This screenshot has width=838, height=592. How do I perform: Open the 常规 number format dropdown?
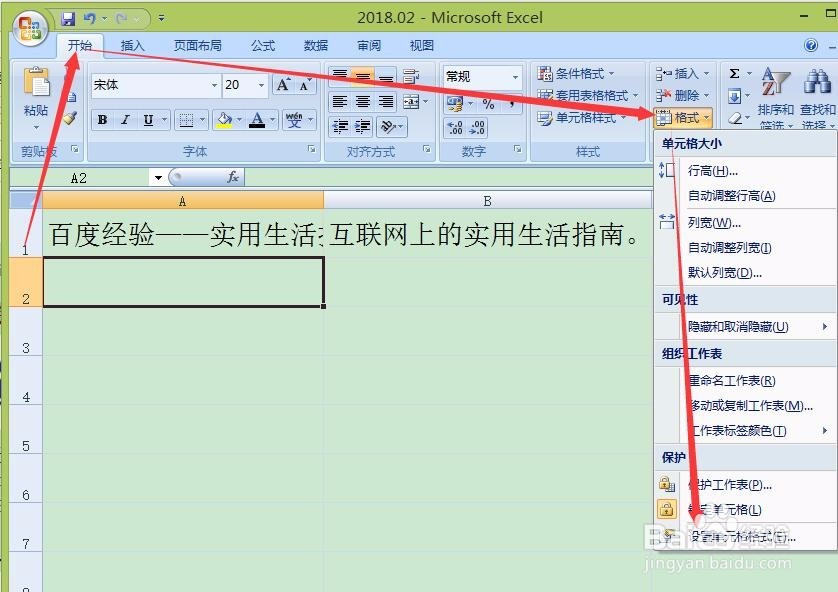515,76
